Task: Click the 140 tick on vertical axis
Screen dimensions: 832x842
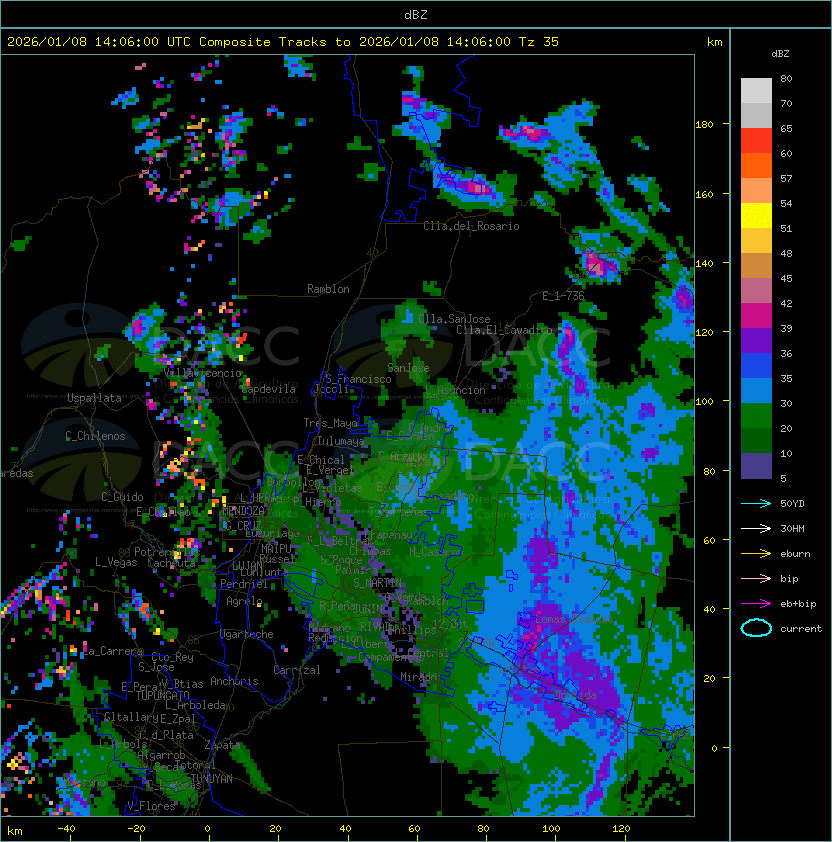Action: pyautogui.click(x=704, y=264)
